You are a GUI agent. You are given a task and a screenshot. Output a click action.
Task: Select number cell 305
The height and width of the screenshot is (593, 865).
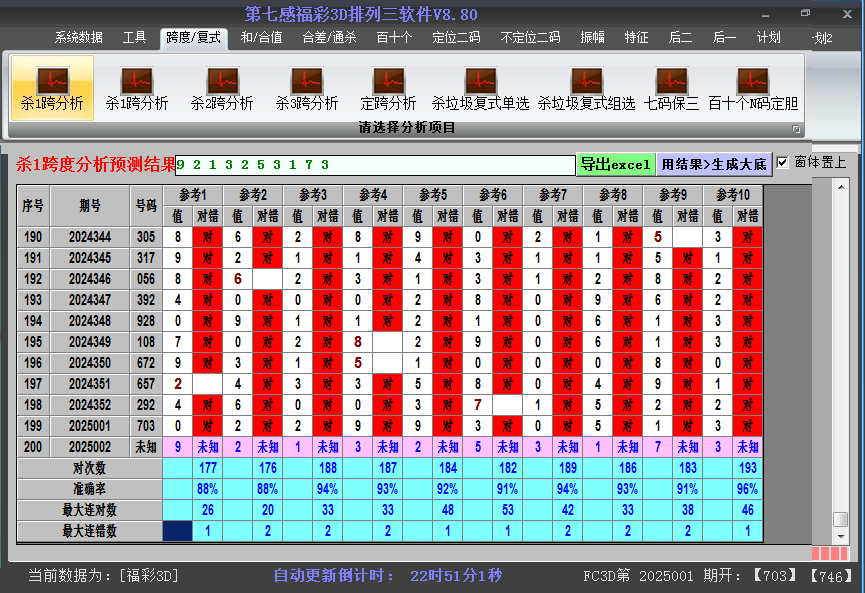146,237
